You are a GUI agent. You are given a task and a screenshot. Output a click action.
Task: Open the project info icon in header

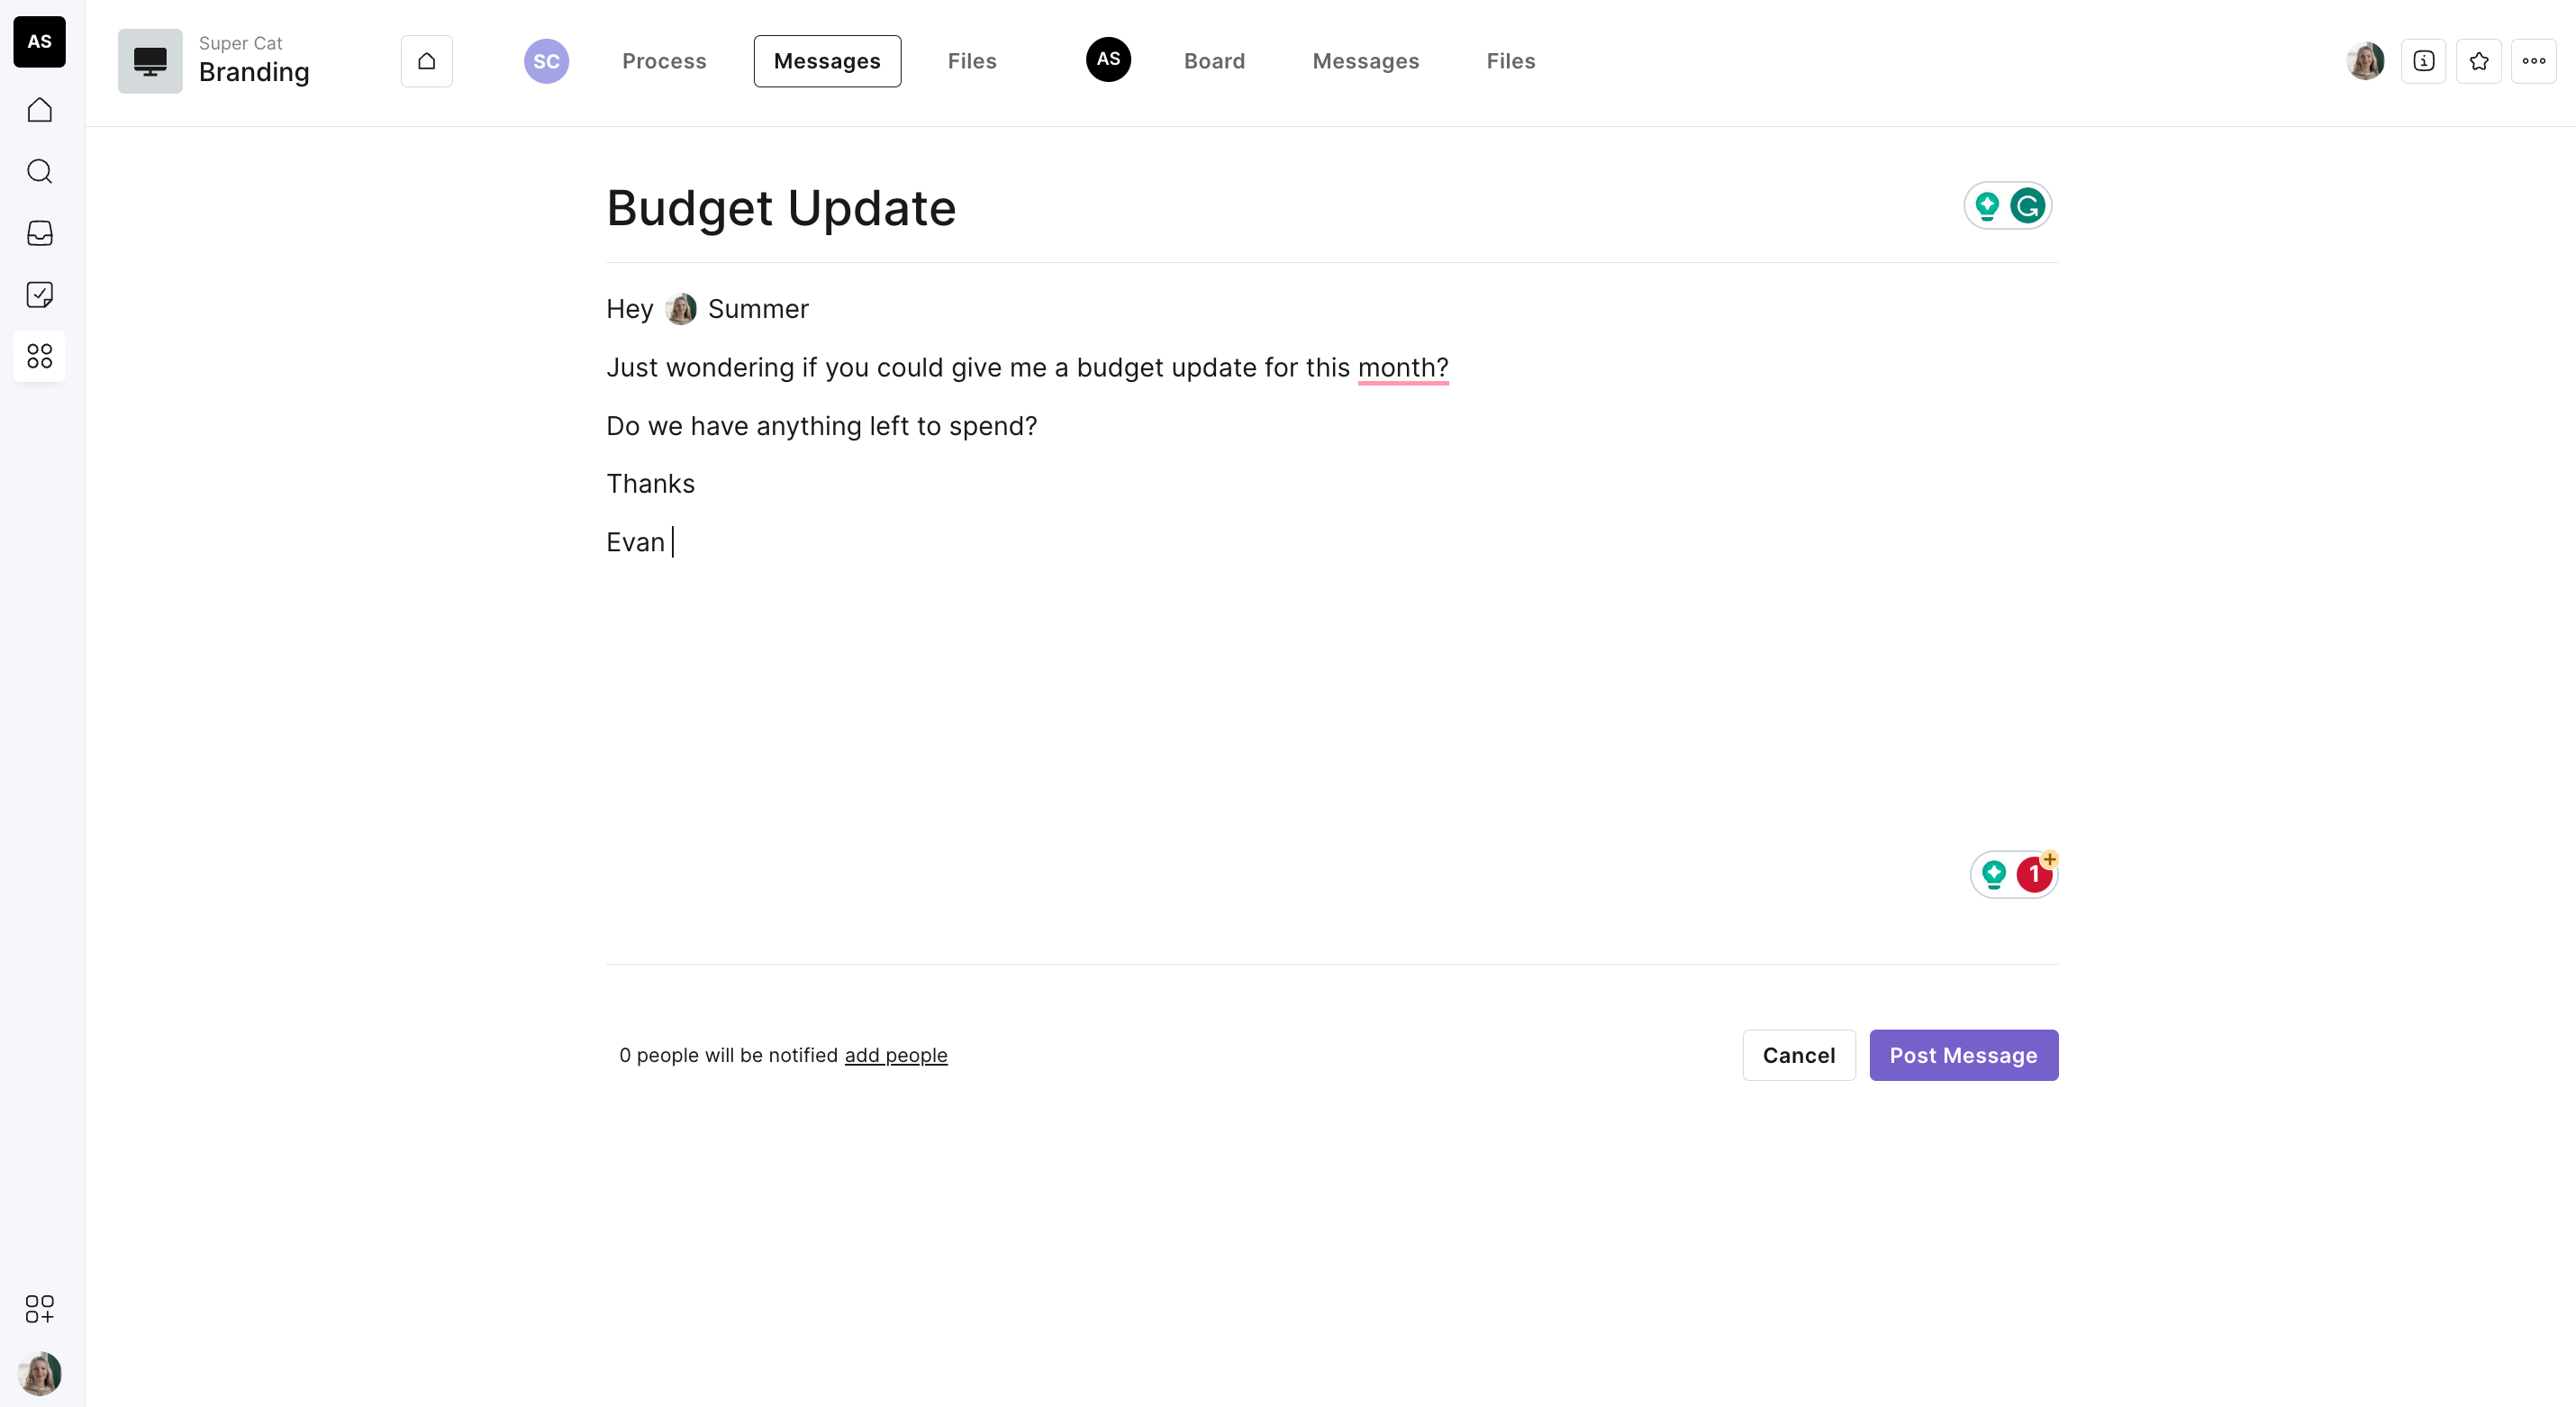[2423, 61]
